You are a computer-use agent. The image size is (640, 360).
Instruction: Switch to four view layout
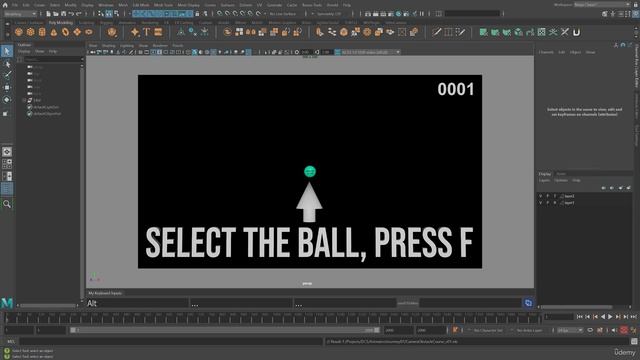(x=7, y=164)
